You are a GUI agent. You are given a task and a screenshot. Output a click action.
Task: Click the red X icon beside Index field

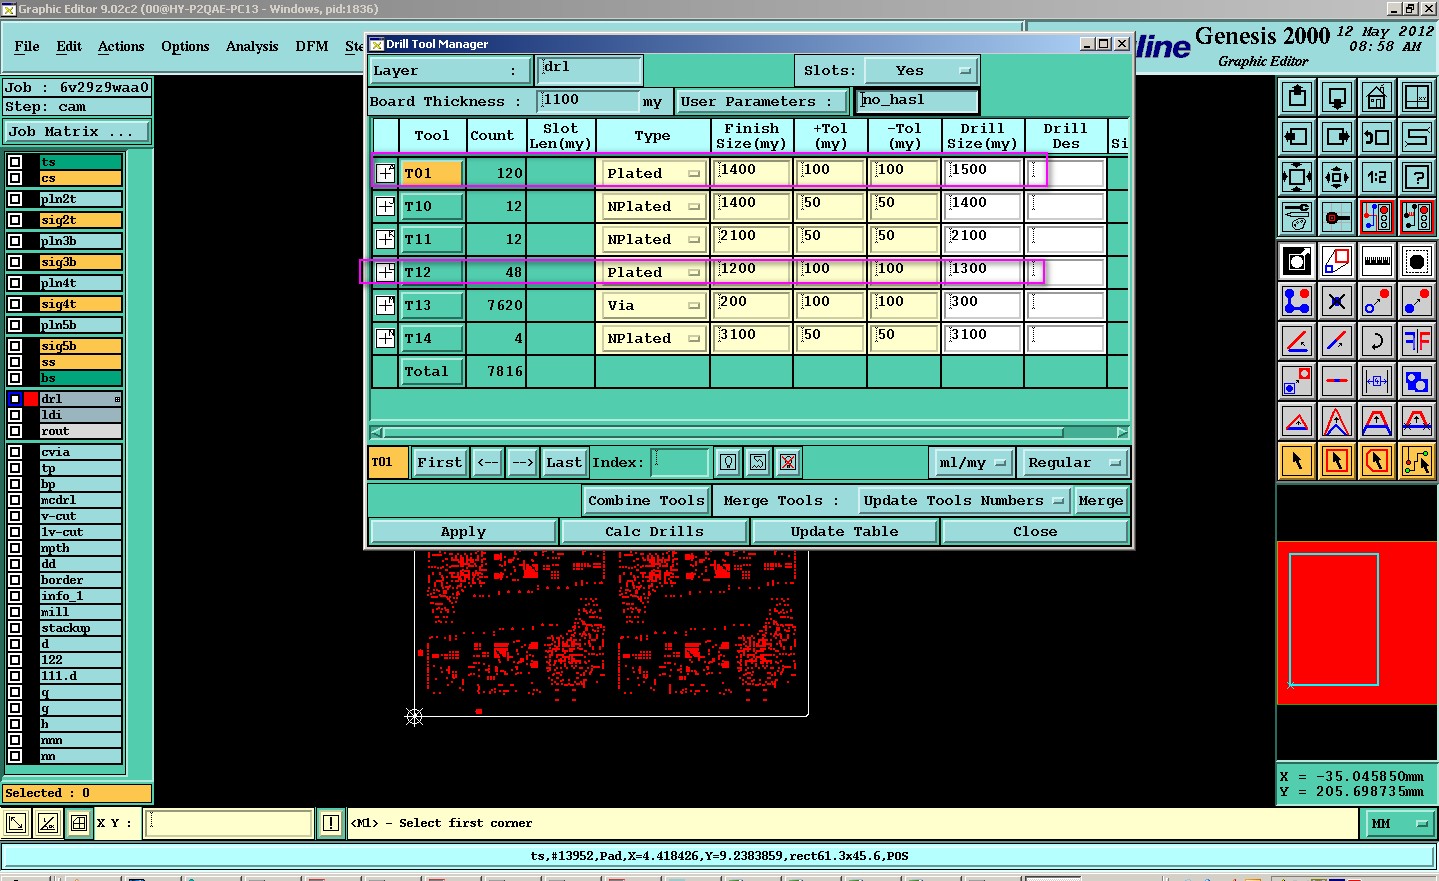pos(788,462)
